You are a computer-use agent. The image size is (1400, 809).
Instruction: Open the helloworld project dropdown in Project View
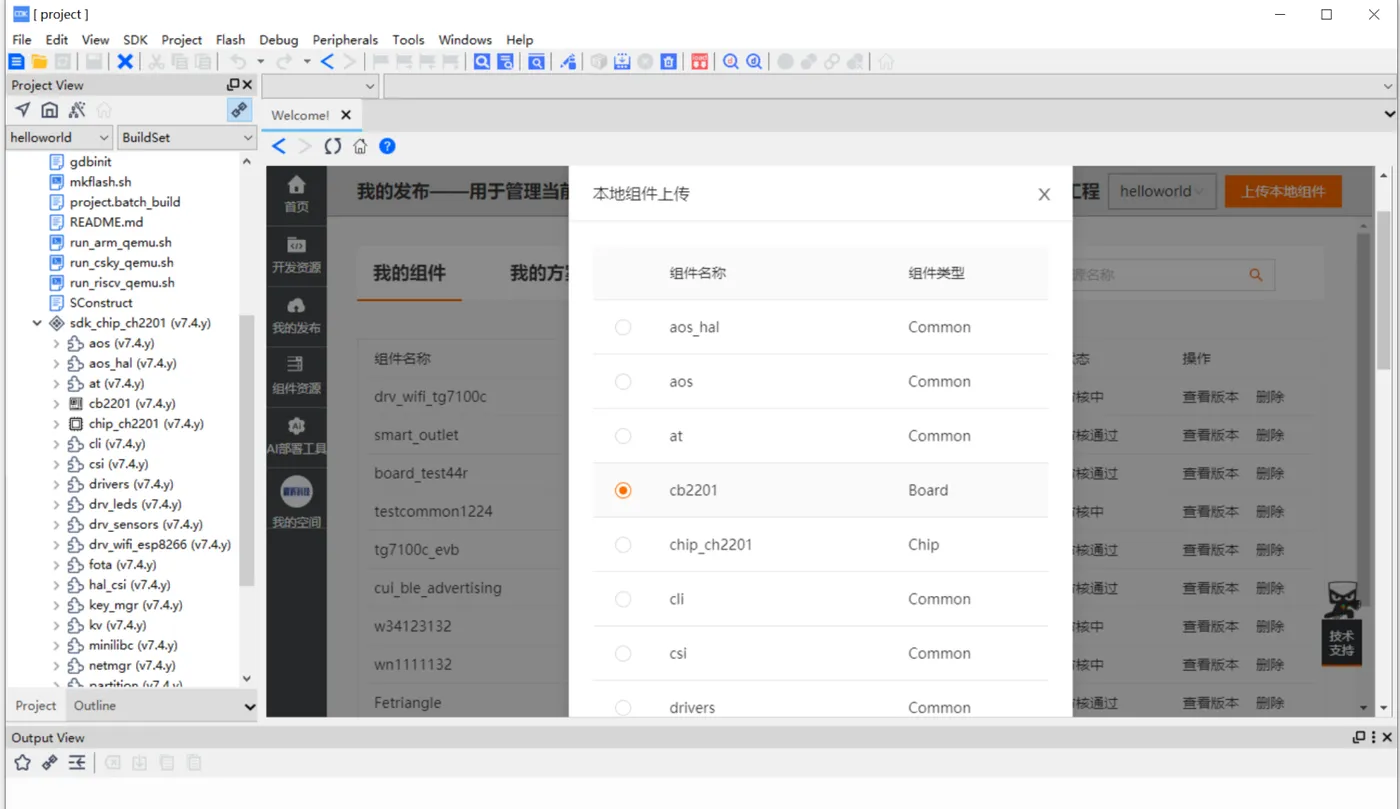tap(59, 137)
